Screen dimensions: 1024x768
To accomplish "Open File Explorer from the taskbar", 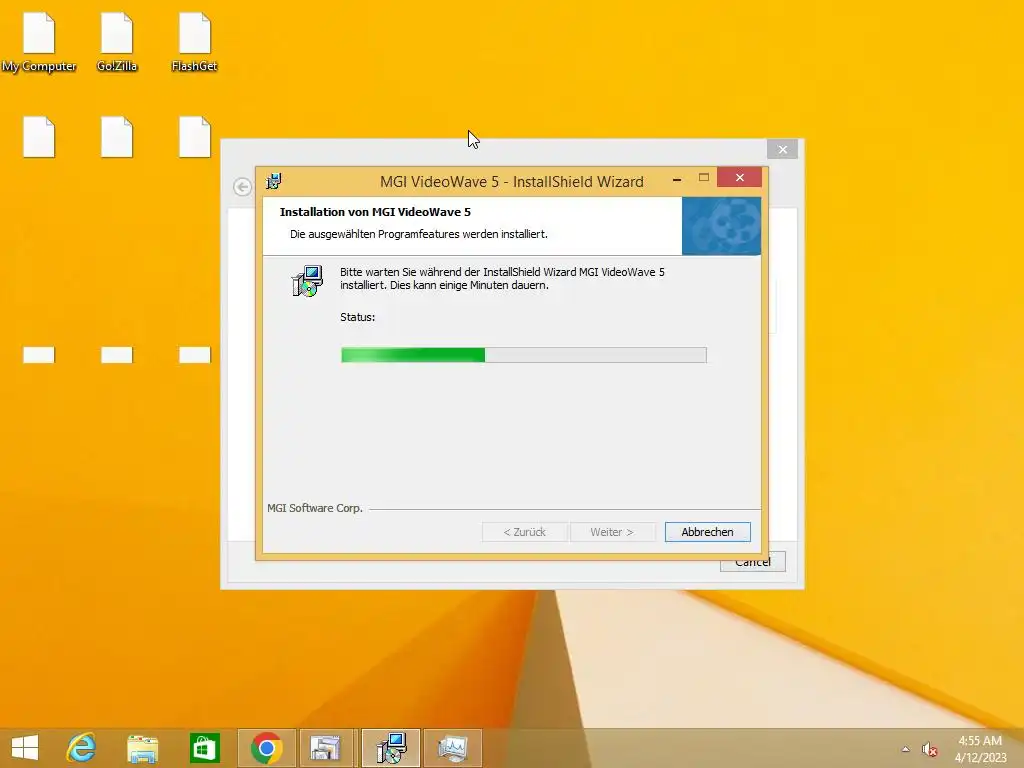I will 142,748.
